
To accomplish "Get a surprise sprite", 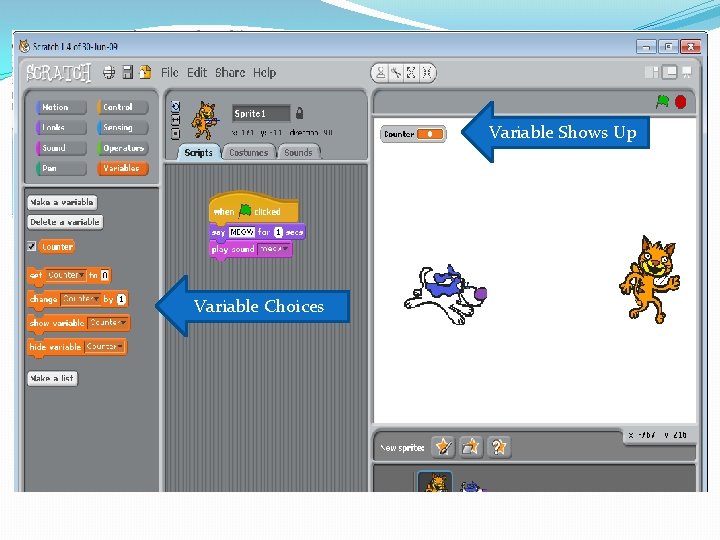I will tap(499, 446).
